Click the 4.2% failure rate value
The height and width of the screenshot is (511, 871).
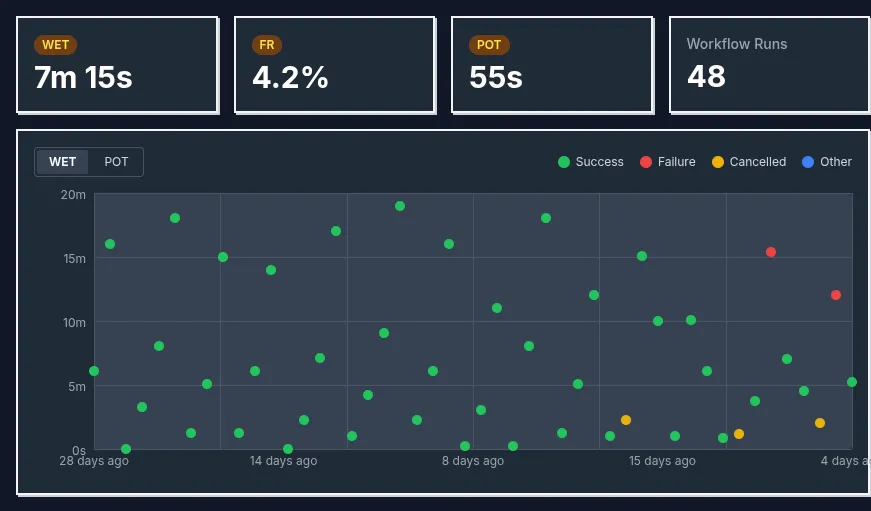[290, 77]
